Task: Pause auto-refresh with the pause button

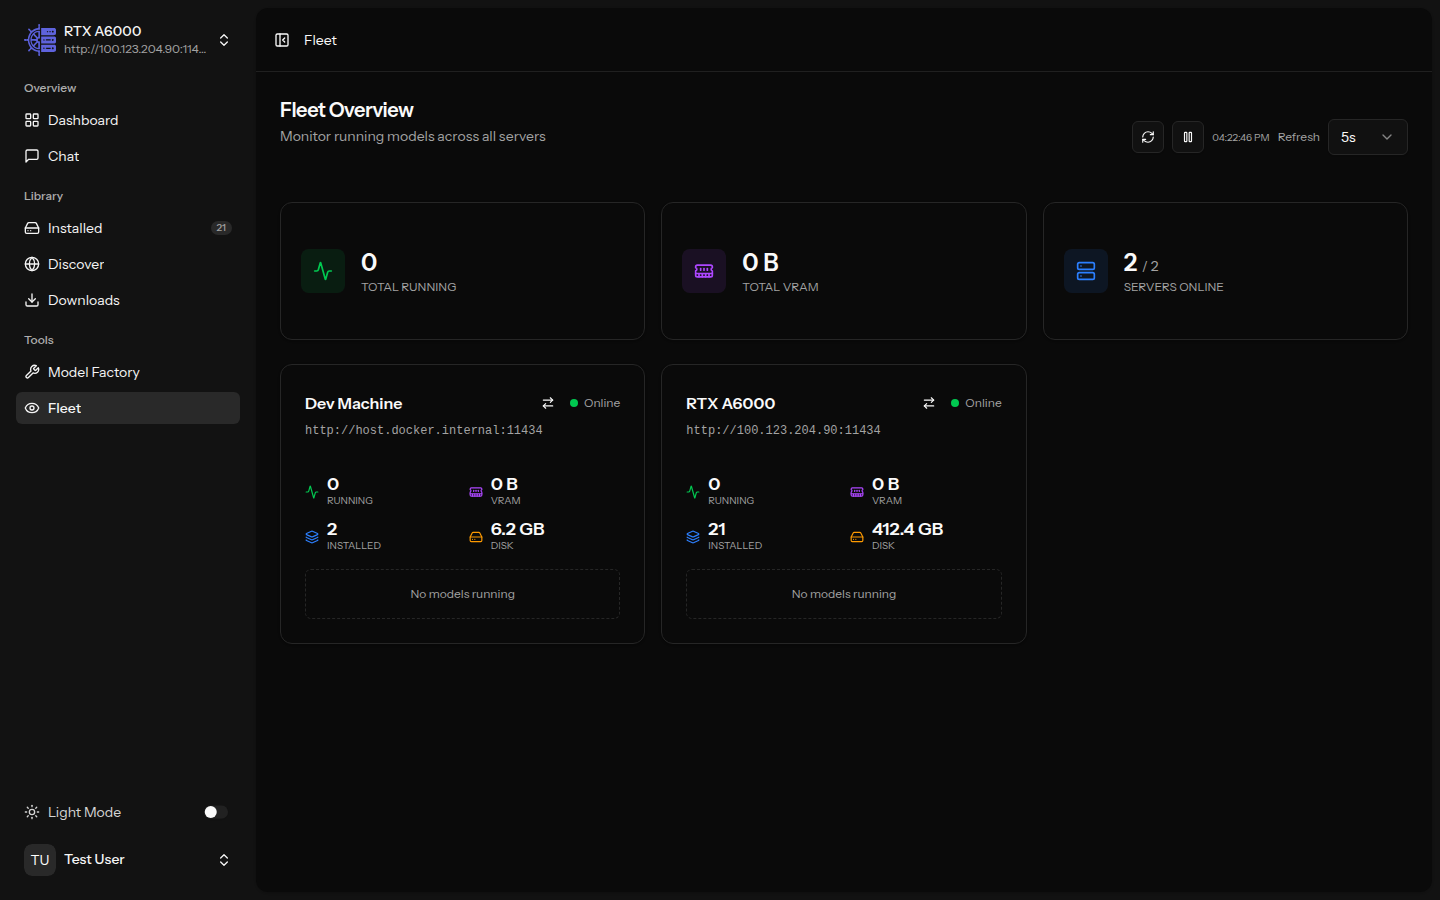Action: tap(1187, 137)
